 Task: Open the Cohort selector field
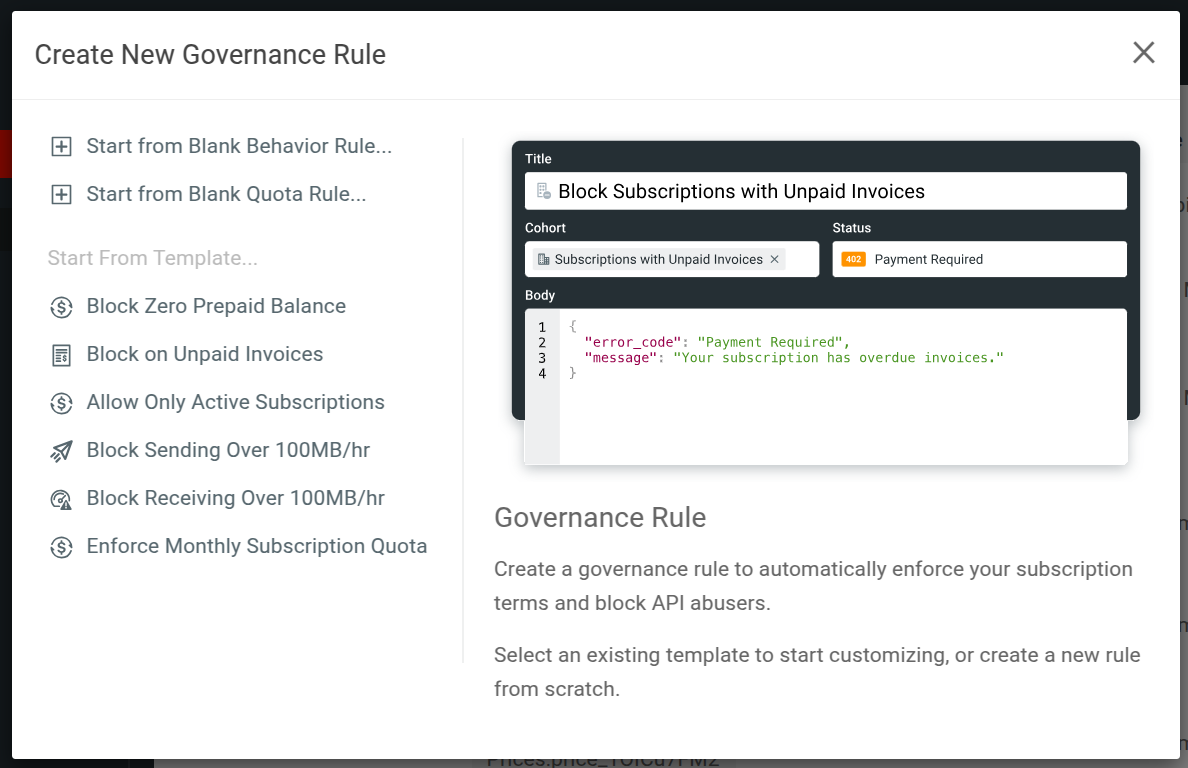point(672,258)
